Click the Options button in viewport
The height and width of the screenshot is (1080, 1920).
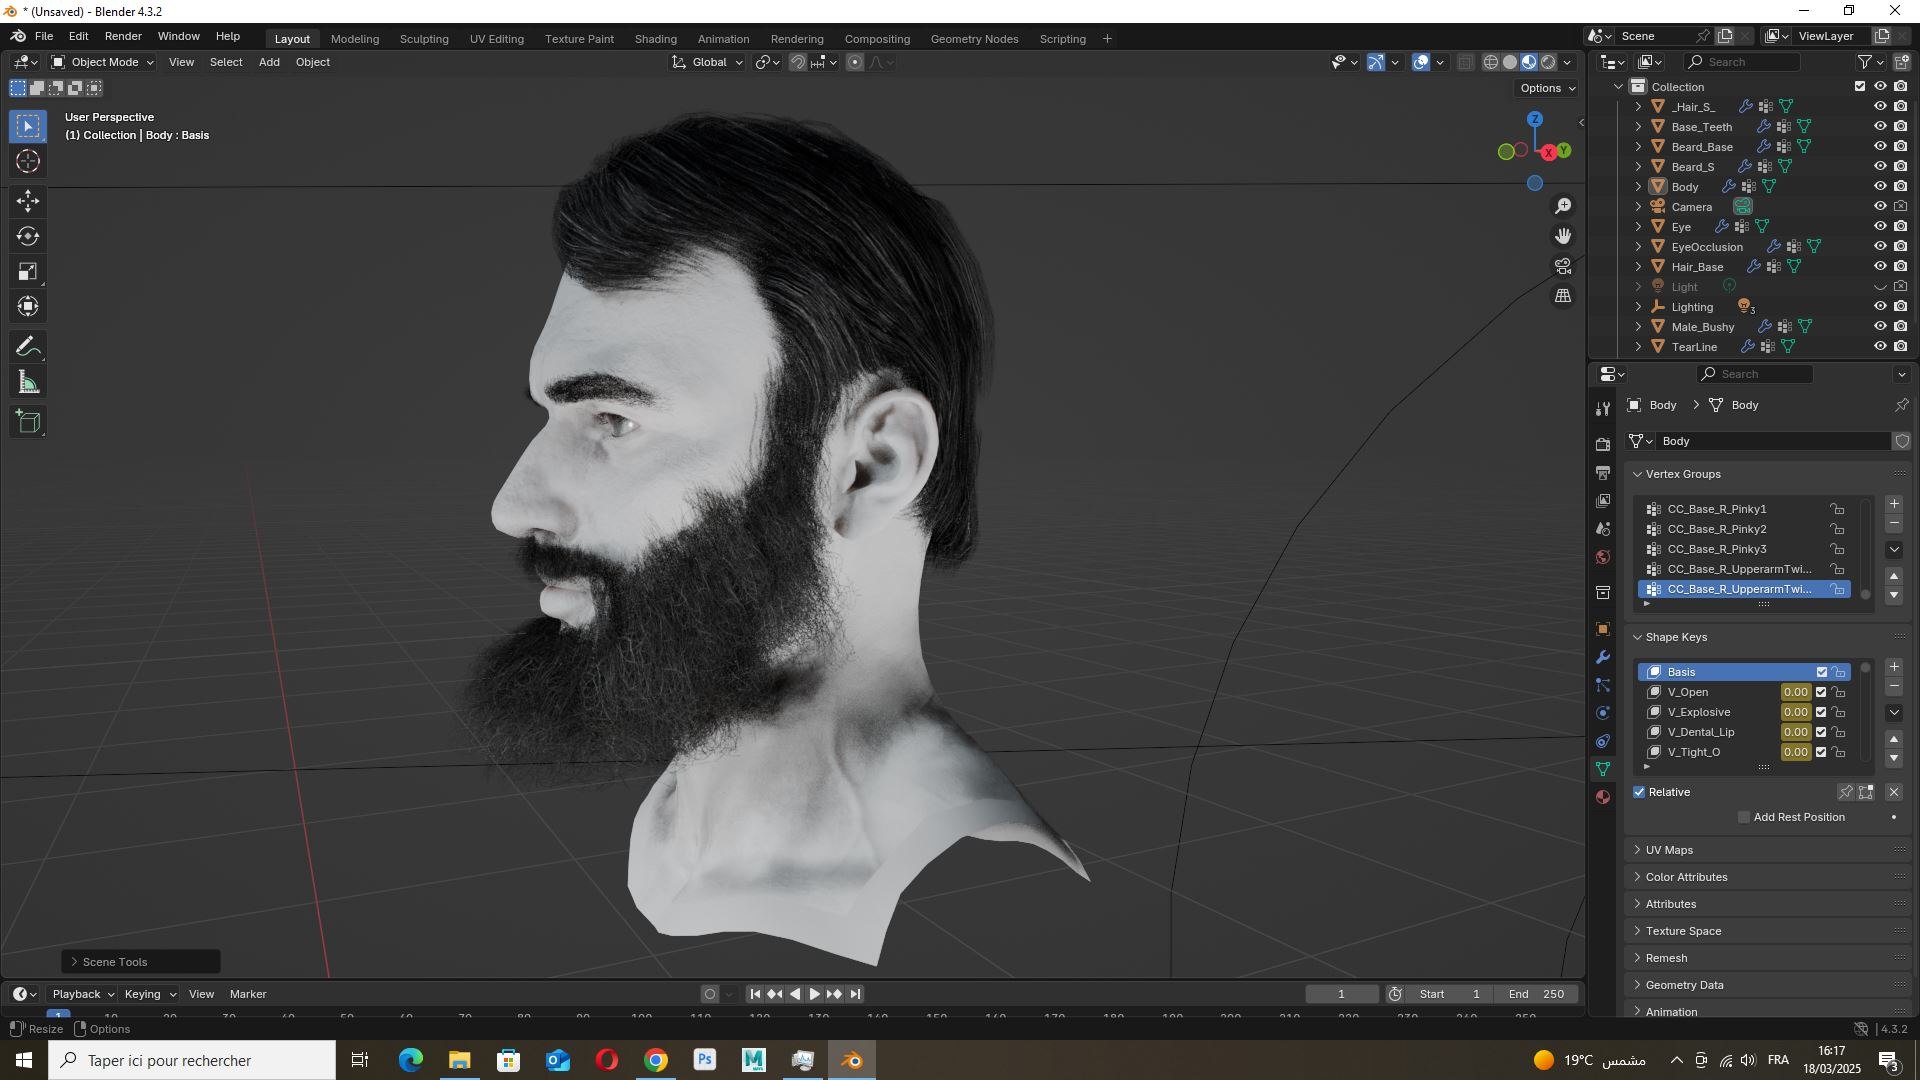tap(1547, 88)
